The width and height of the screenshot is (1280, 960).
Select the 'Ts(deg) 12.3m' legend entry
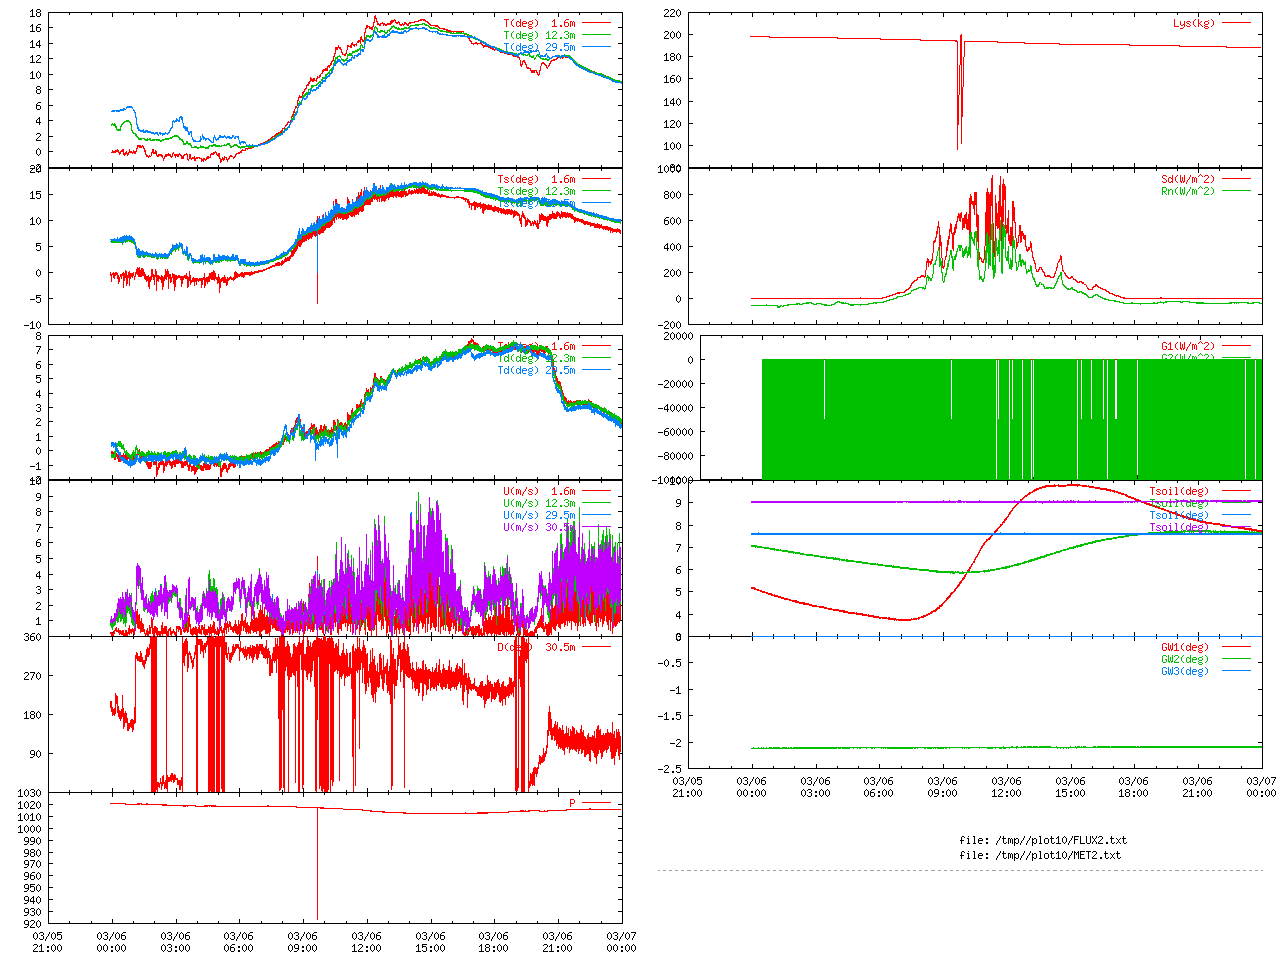click(536, 192)
